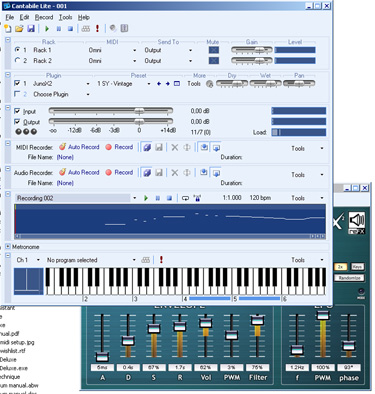Click the keyboard icon in main toolbar

[86, 29]
